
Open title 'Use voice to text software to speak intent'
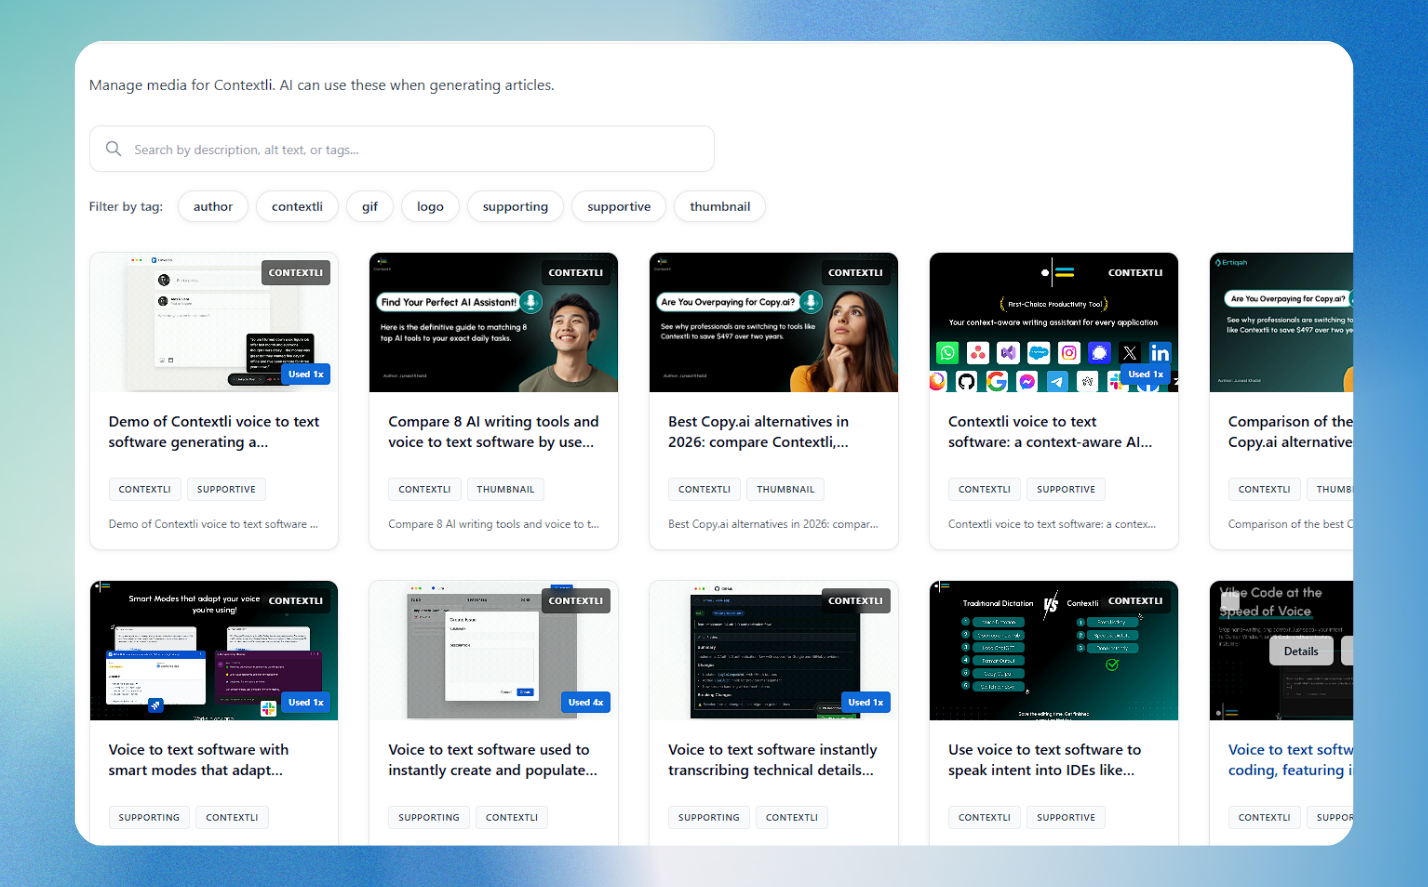pyautogui.click(x=1045, y=760)
